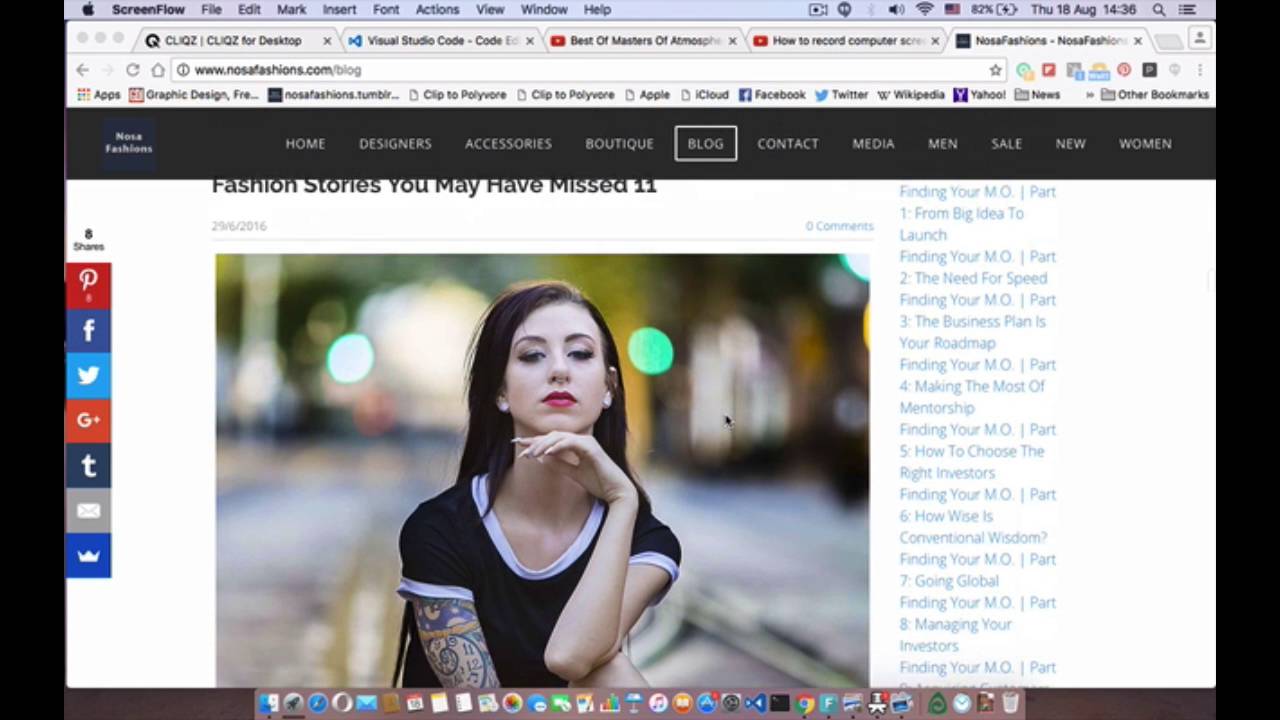
Task: Open the Chrome profile button
Action: (x=1199, y=40)
